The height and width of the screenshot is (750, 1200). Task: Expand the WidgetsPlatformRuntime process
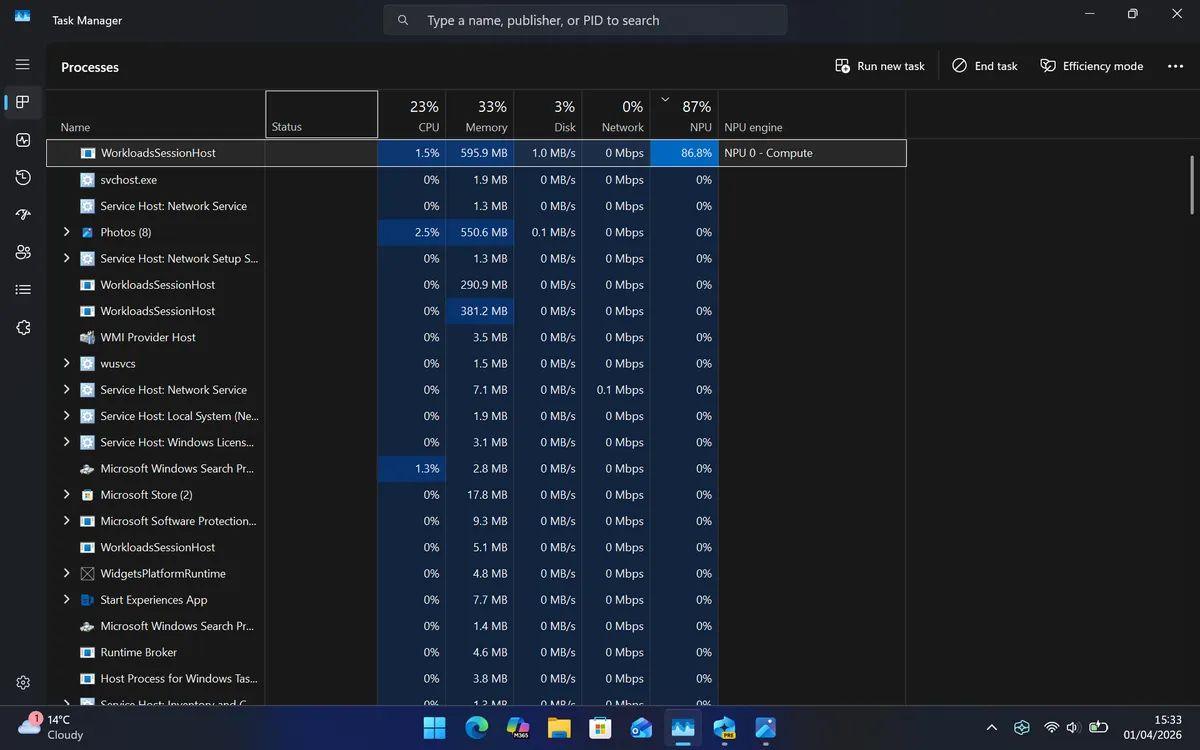66,573
